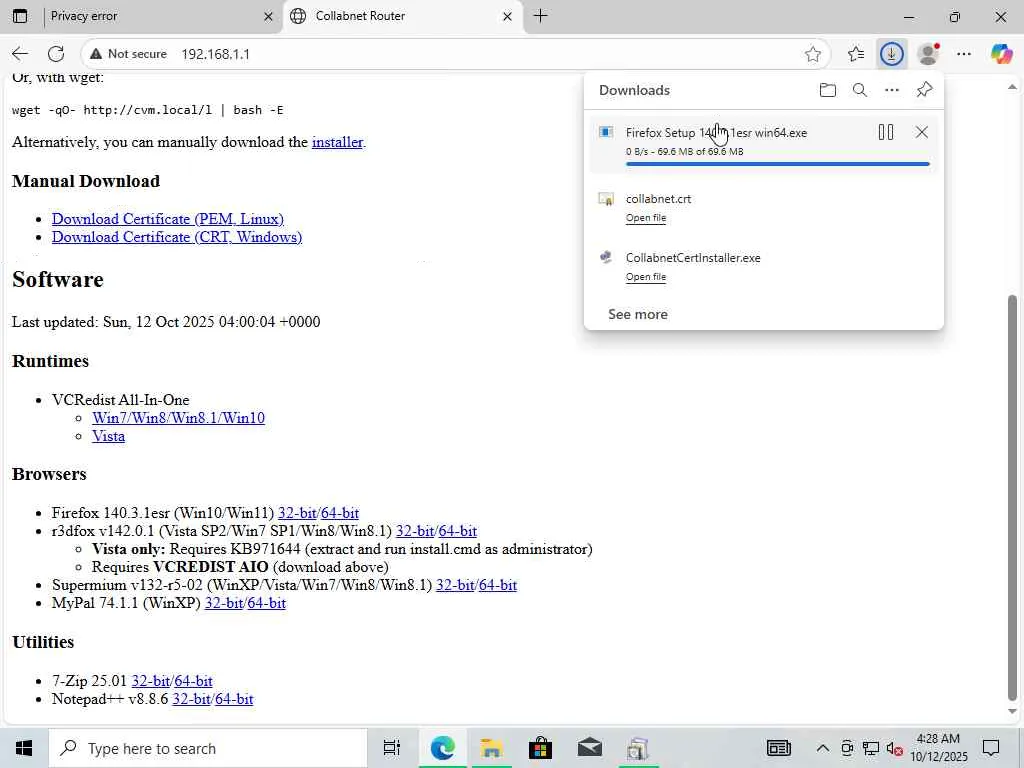This screenshot has height=768, width=1024.
Task: Click See more in Downloads panel
Action: [637, 314]
